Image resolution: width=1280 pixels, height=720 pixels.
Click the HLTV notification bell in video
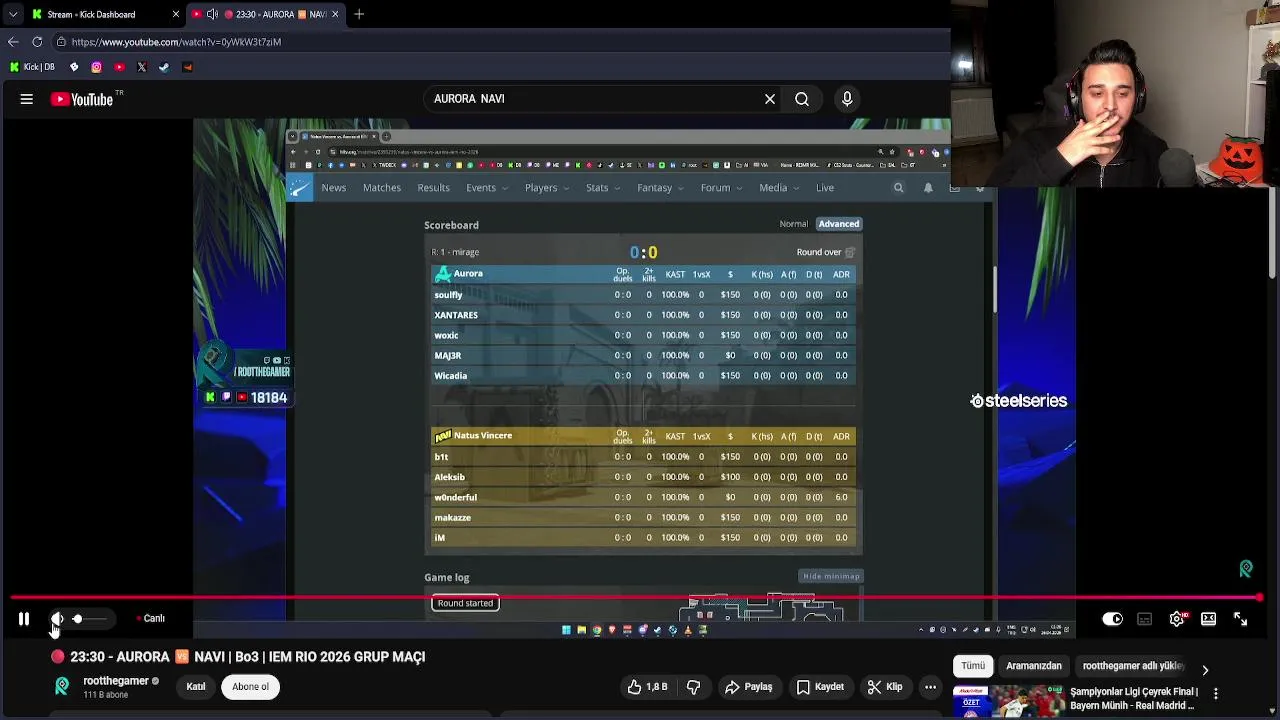tap(928, 188)
